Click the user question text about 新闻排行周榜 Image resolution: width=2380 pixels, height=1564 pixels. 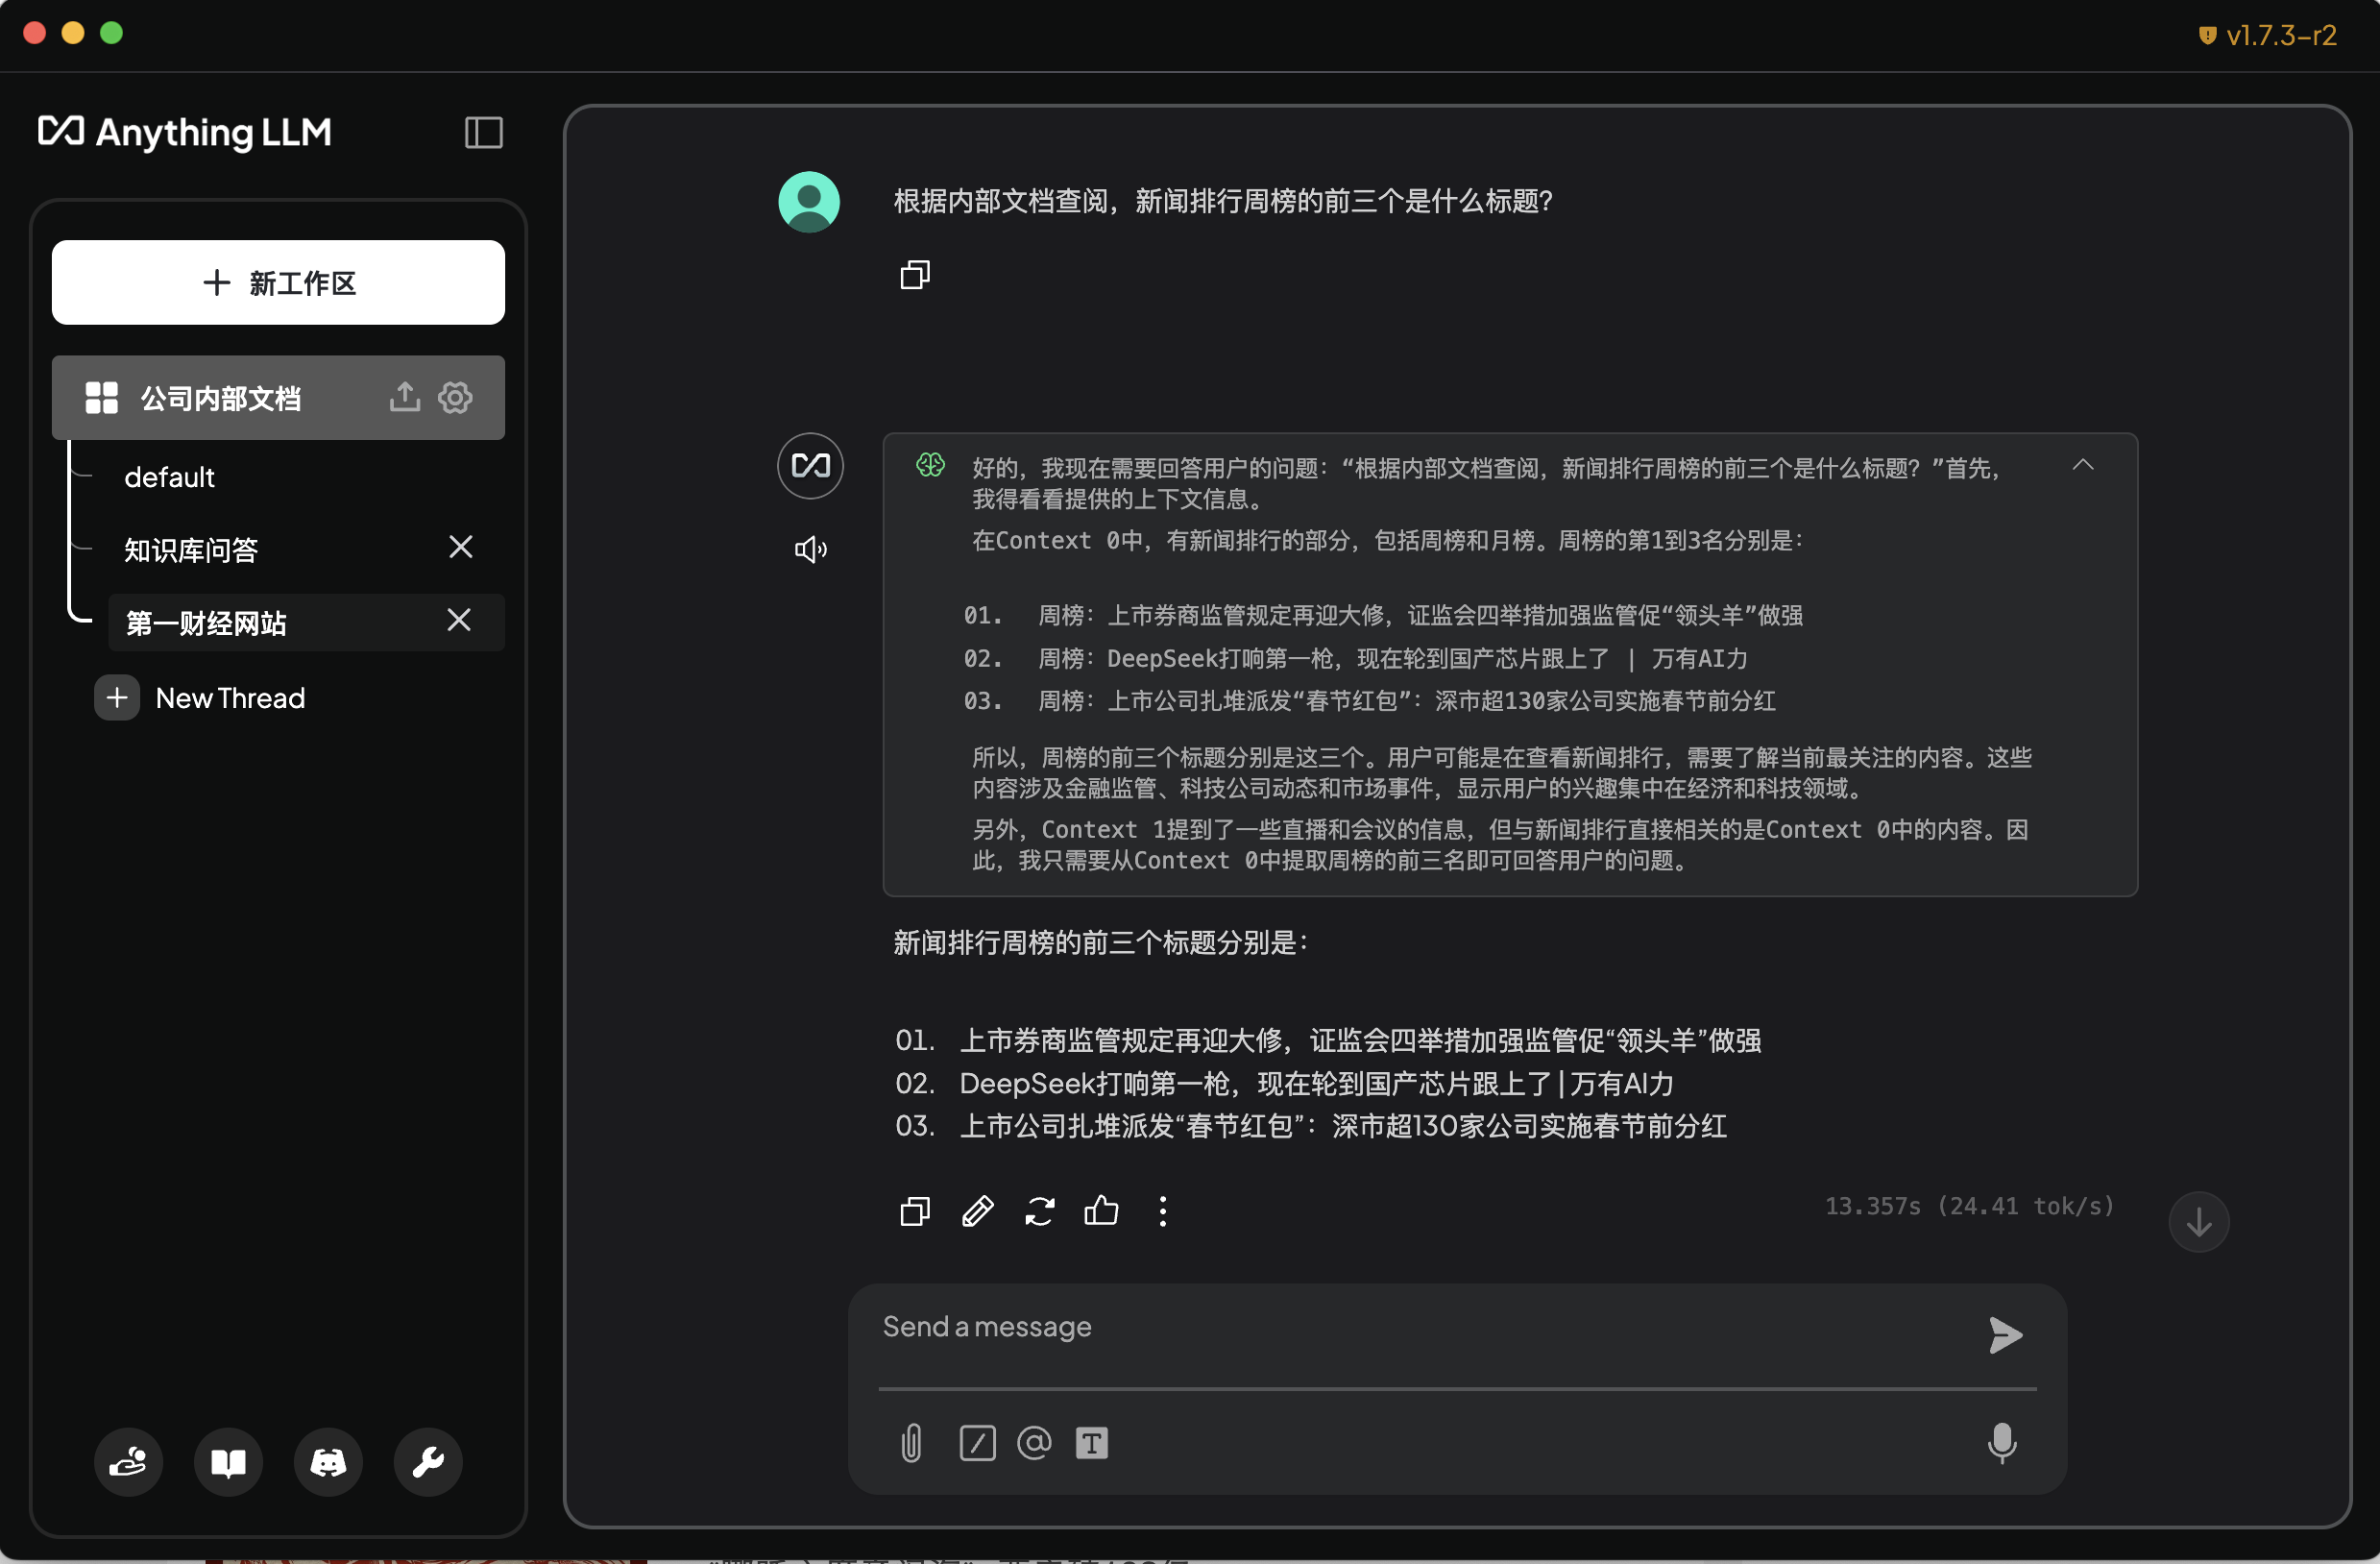point(1223,201)
